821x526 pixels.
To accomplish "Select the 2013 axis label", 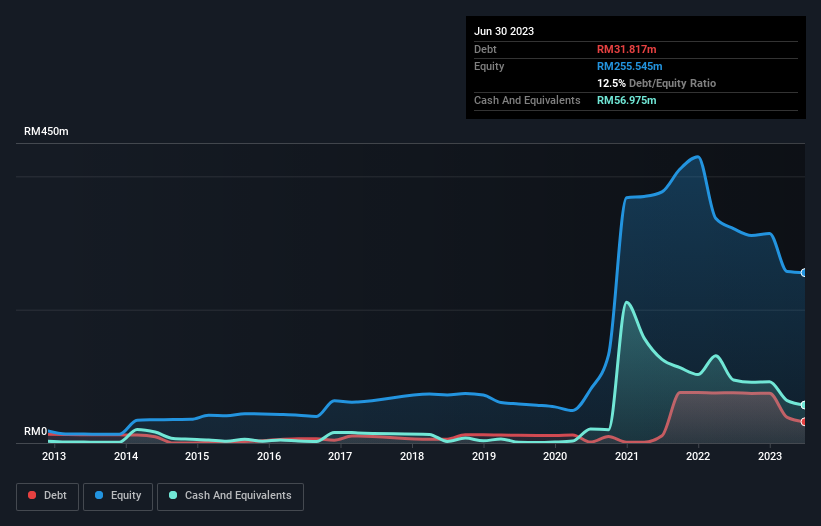I will click(54, 456).
